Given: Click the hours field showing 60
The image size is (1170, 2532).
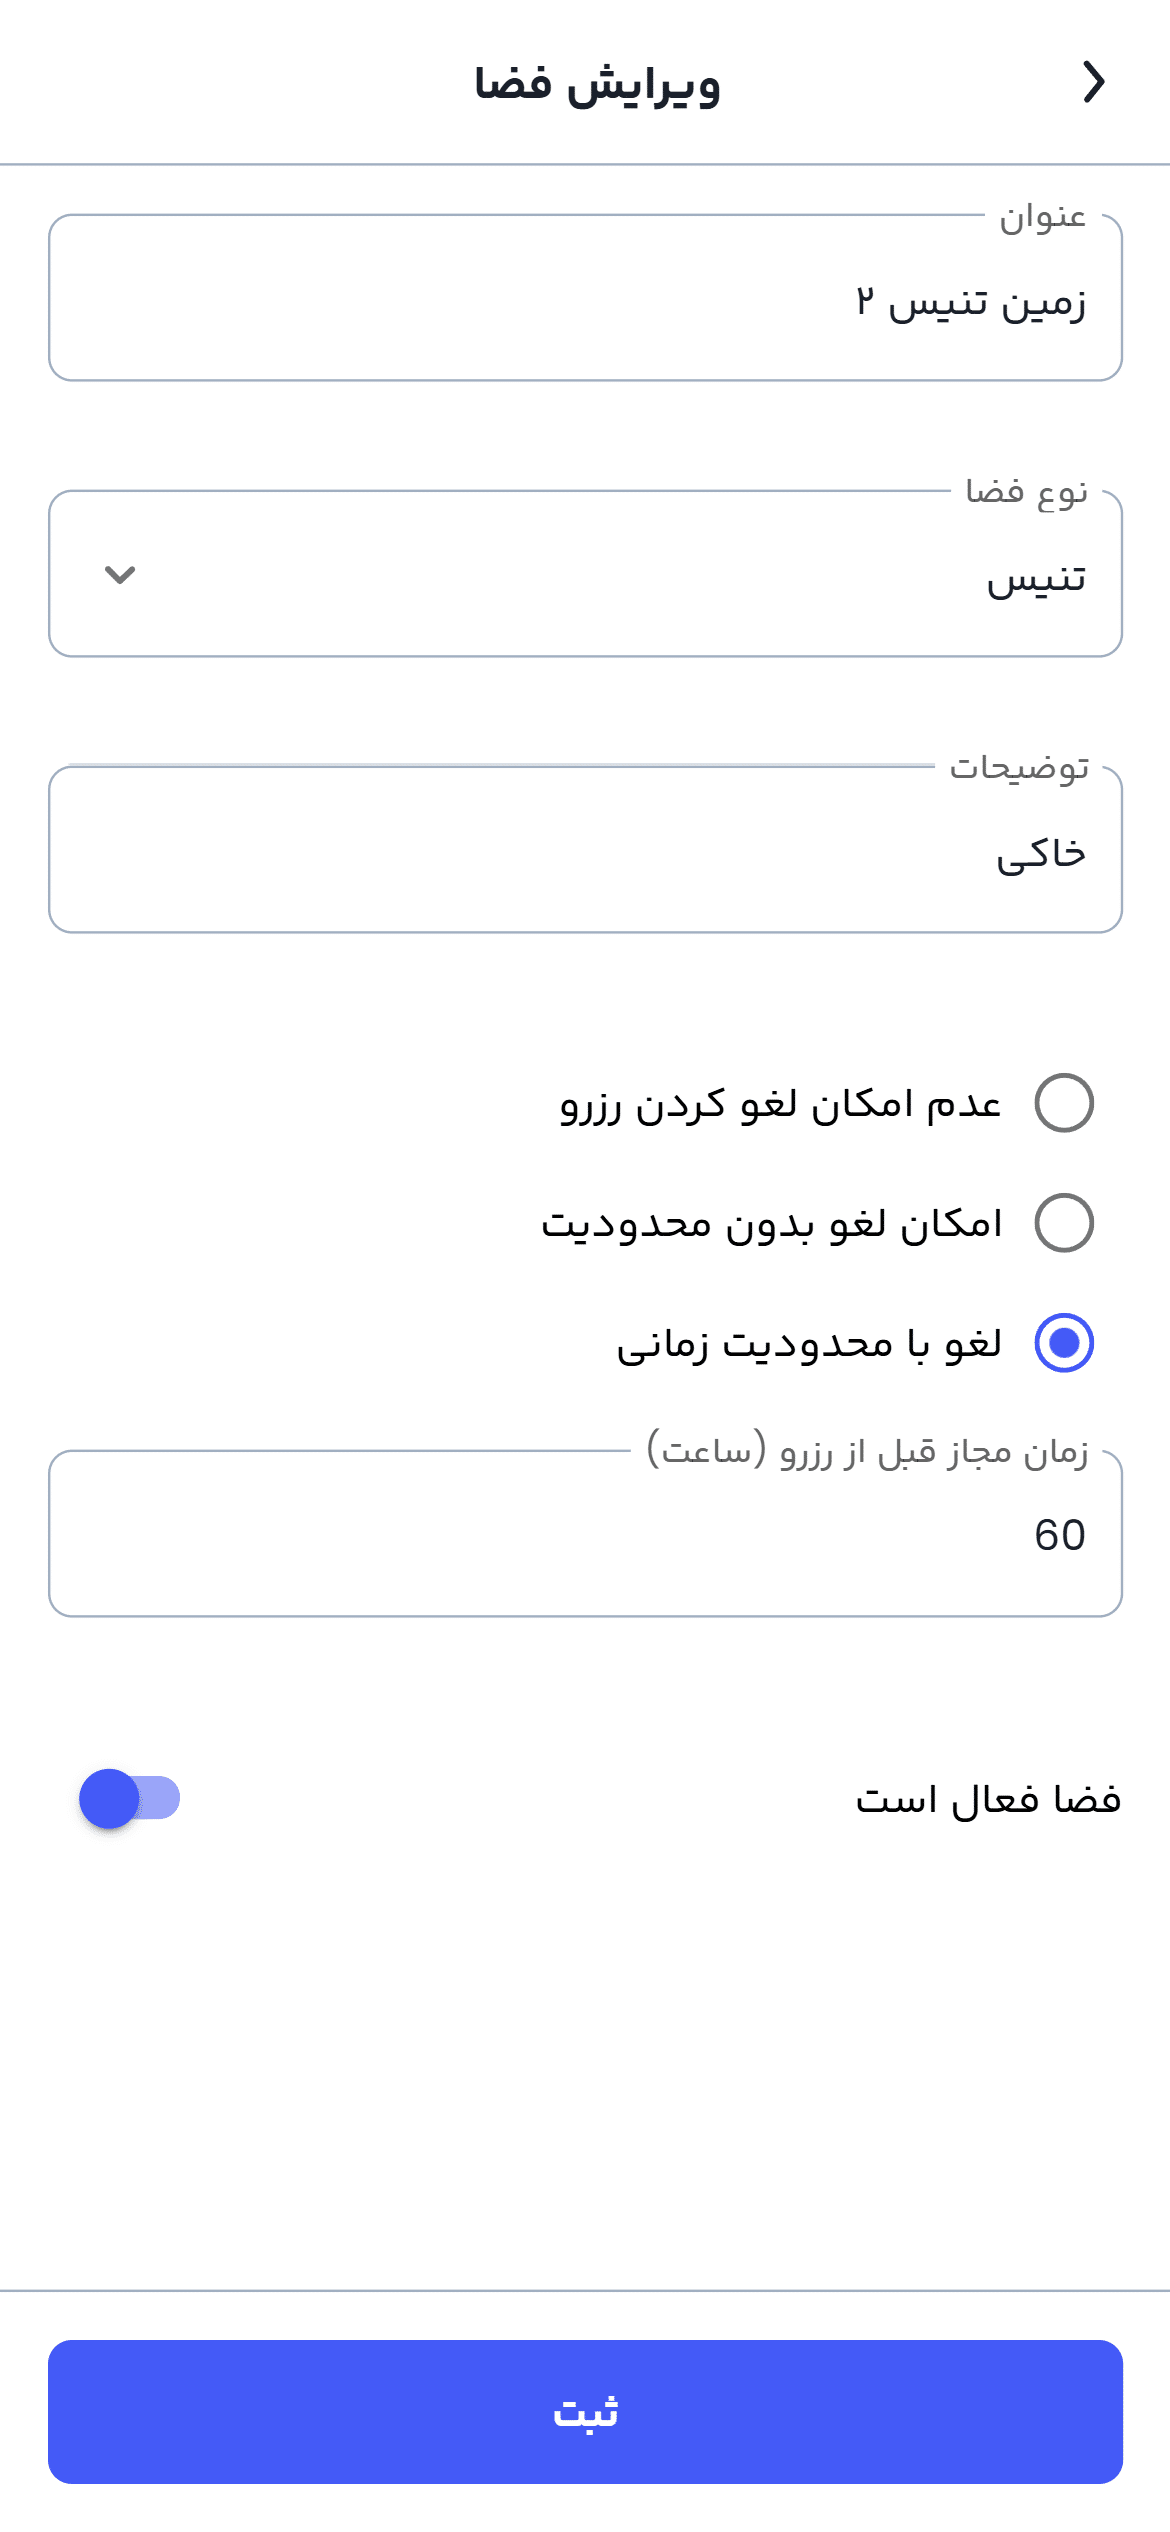Looking at the screenshot, I should tap(585, 1535).
